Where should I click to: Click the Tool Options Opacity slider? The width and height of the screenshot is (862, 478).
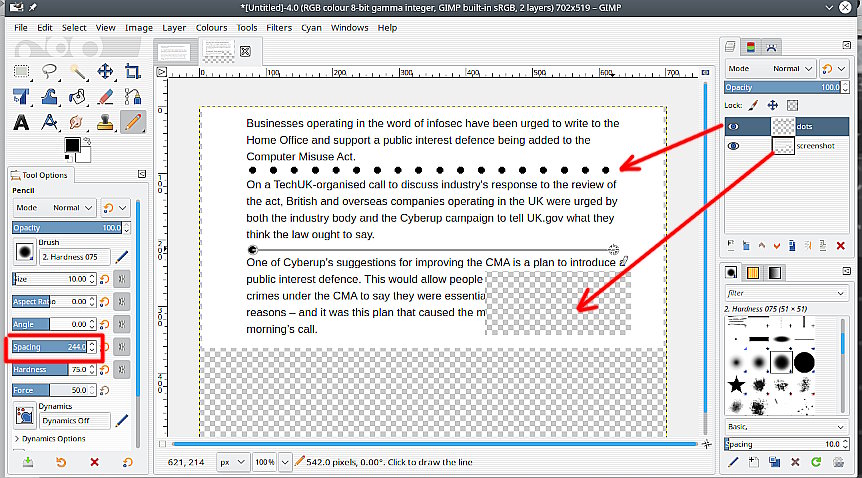tap(68, 228)
